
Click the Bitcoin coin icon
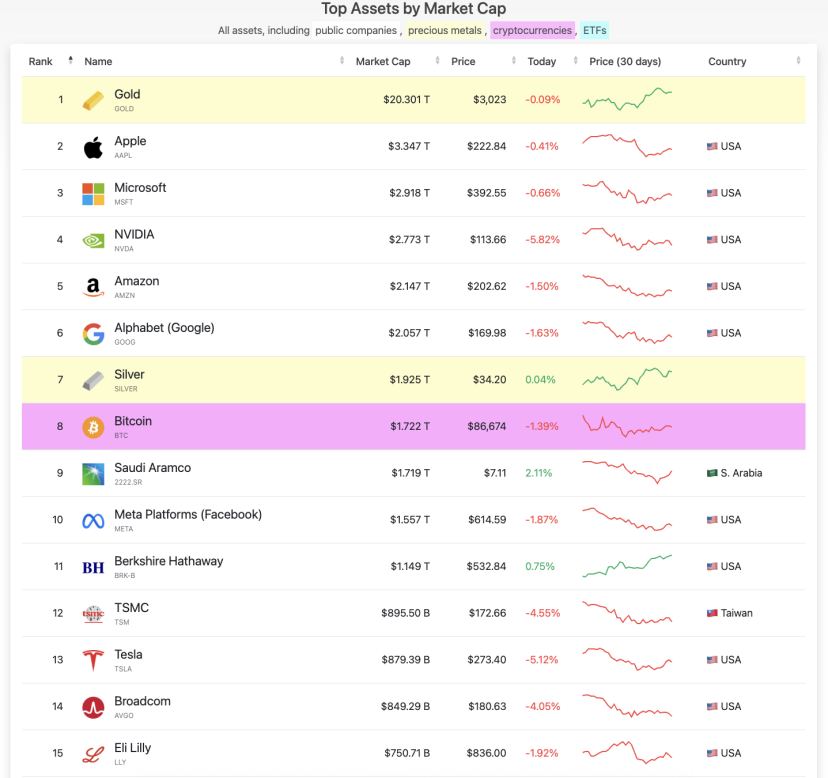[93, 427]
